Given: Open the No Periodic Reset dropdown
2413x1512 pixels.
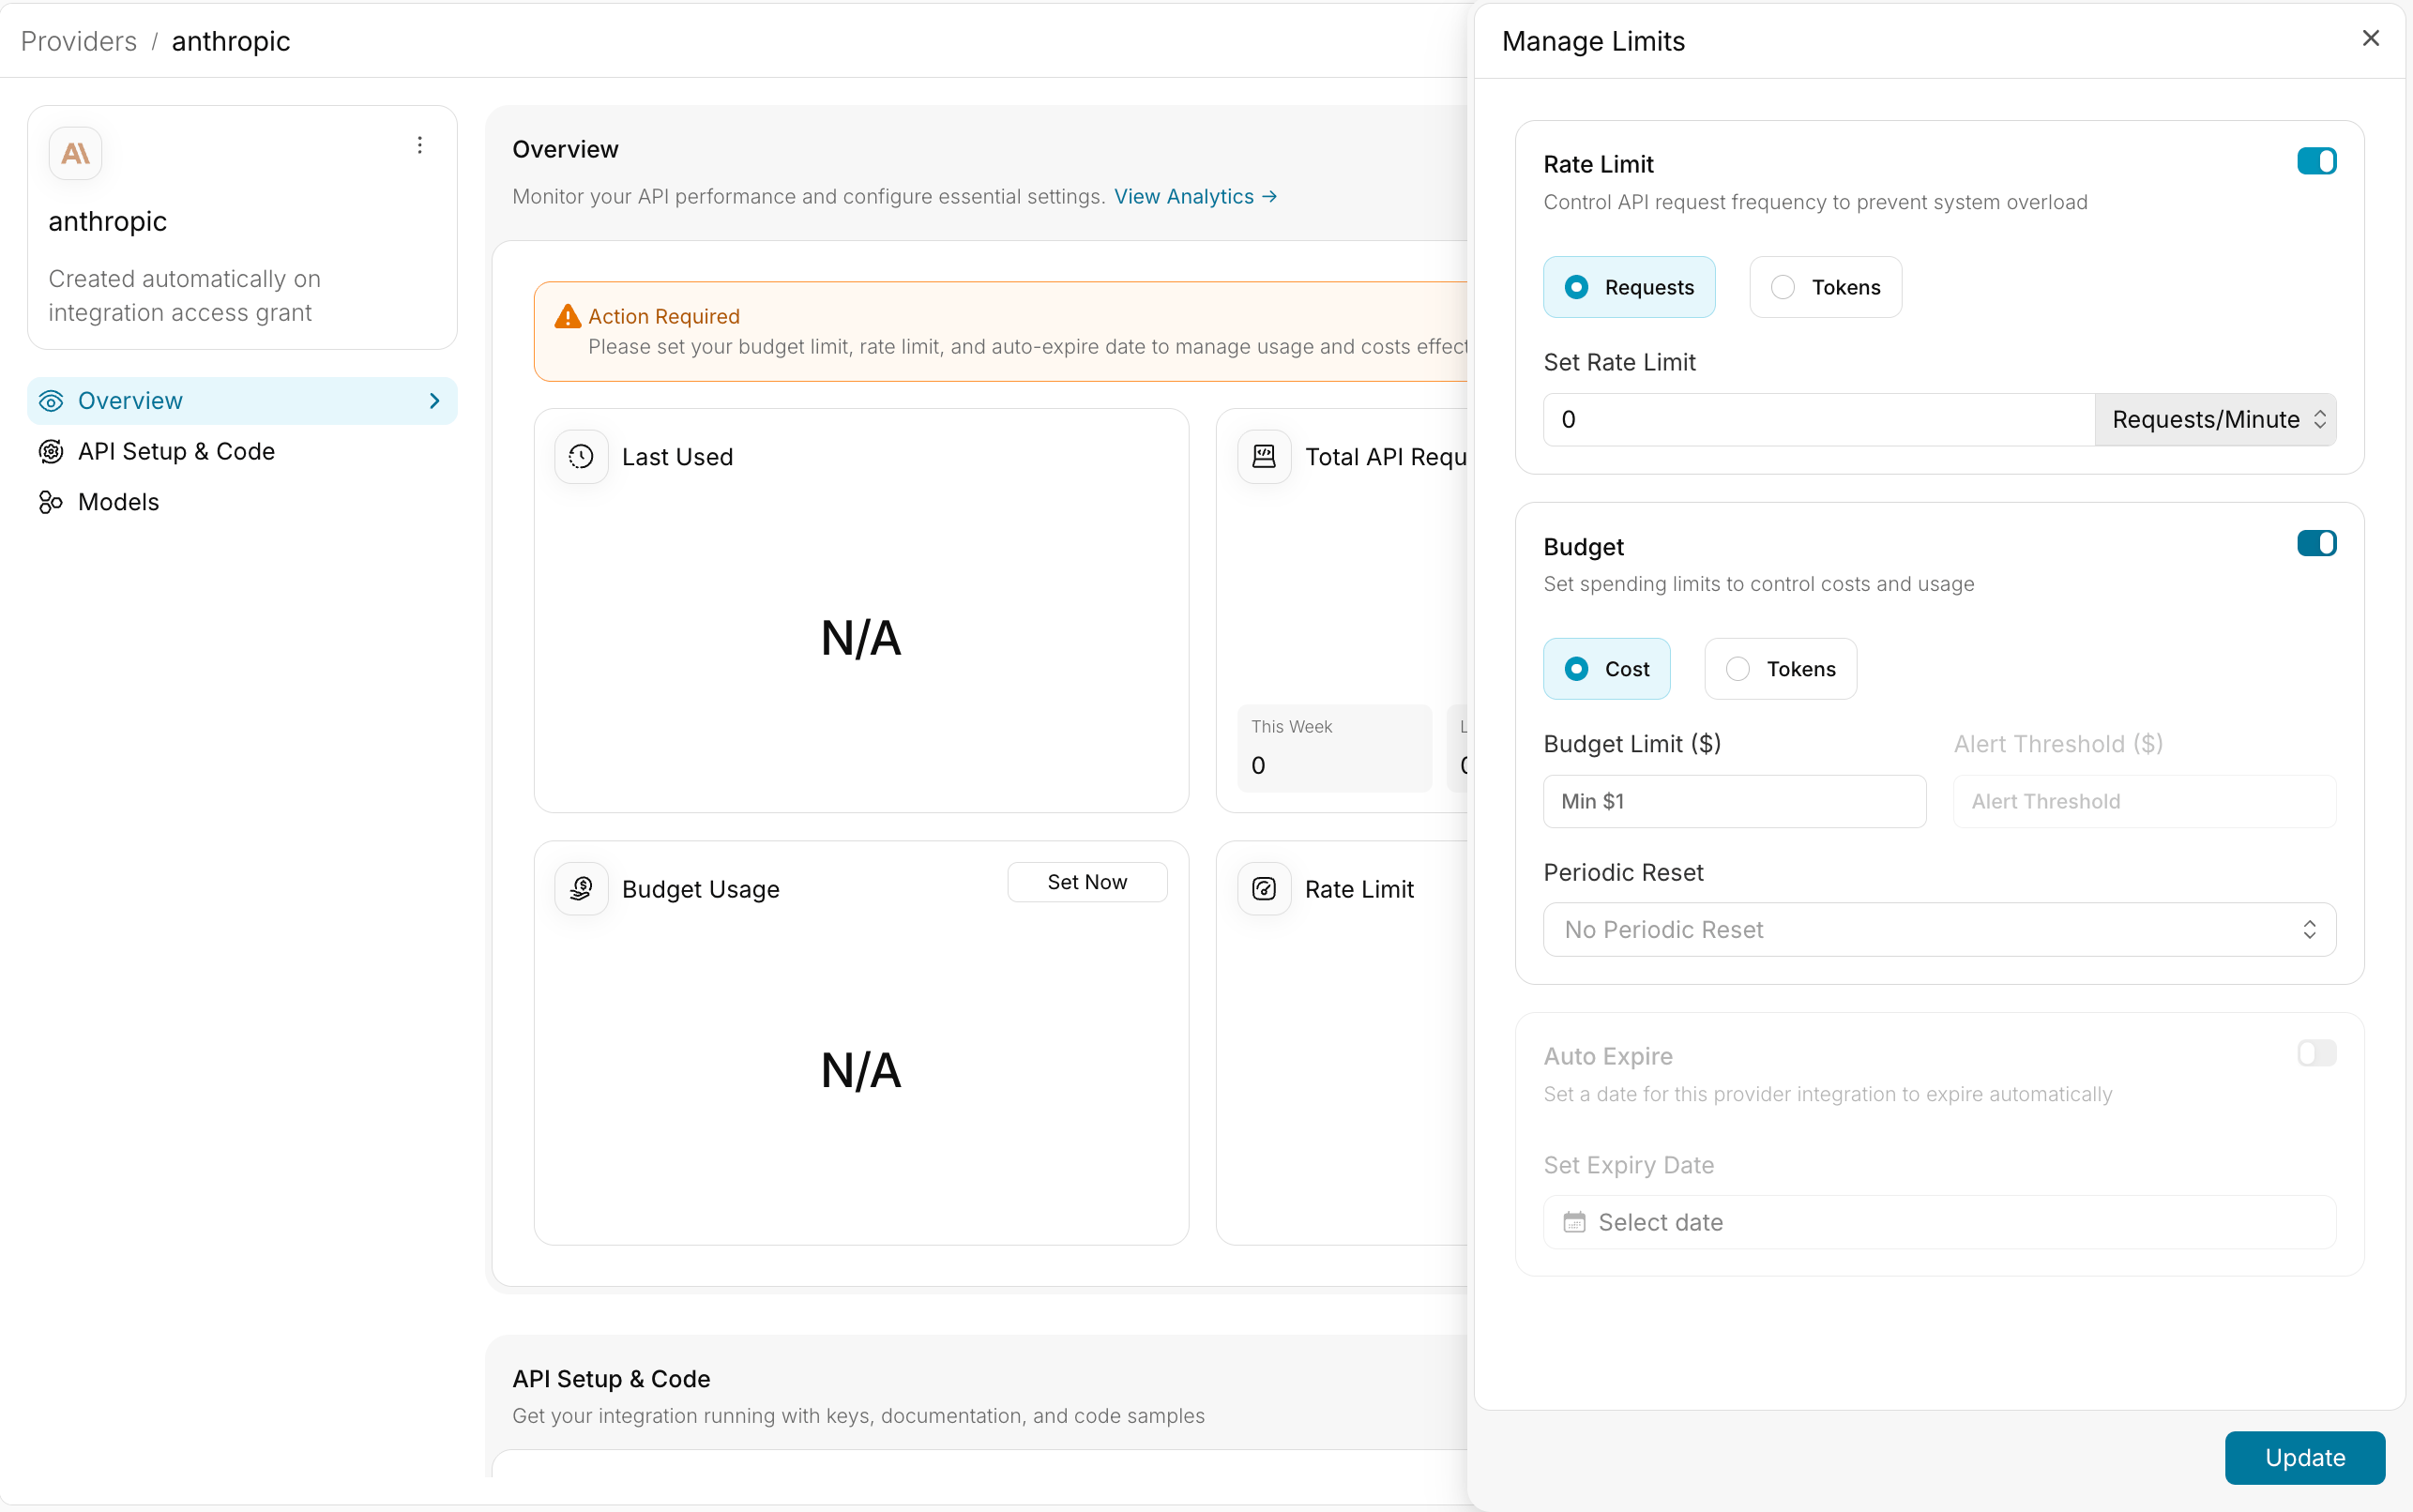Looking at the screenshot, I should (x=1939, y=930).
